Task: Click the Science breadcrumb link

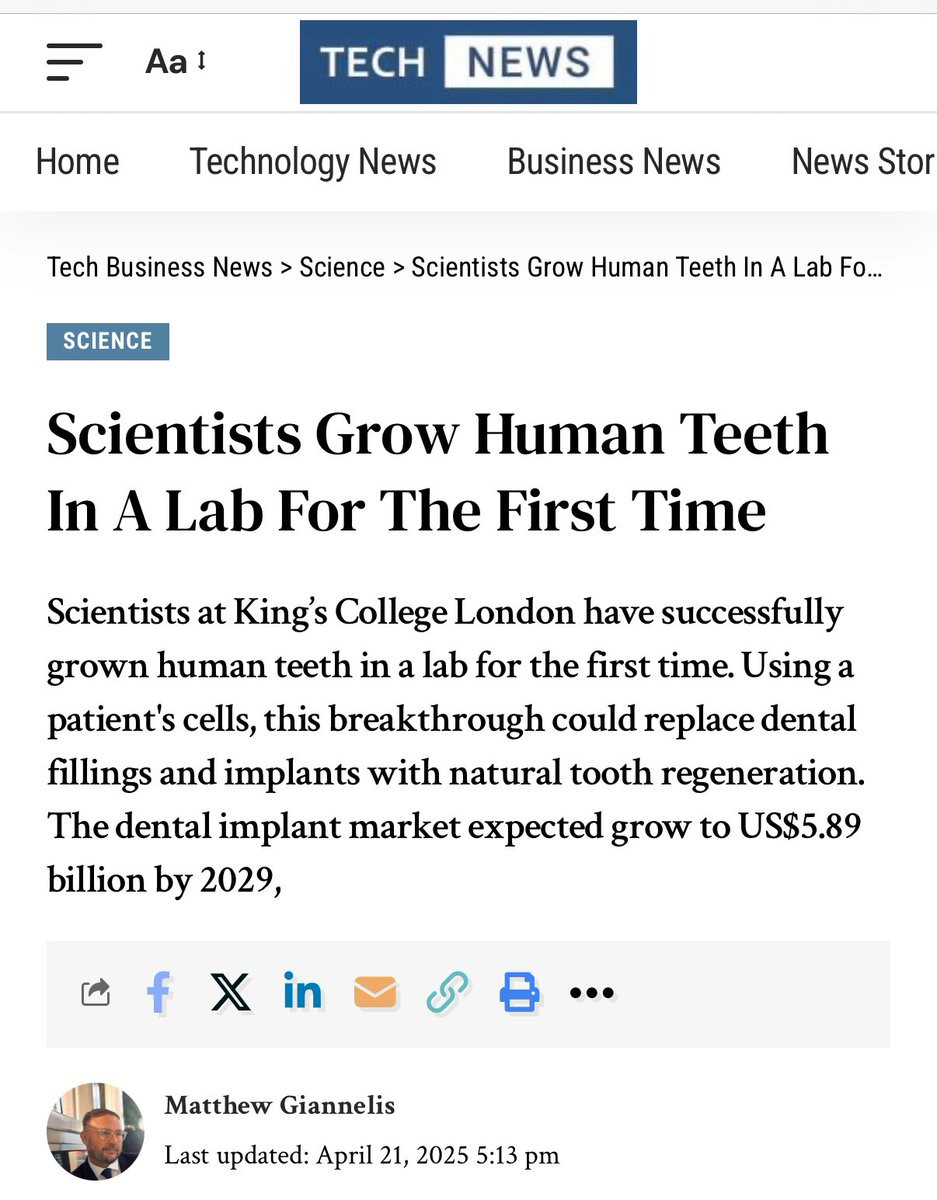Action: pyautogui.click(x=342, y=268)
